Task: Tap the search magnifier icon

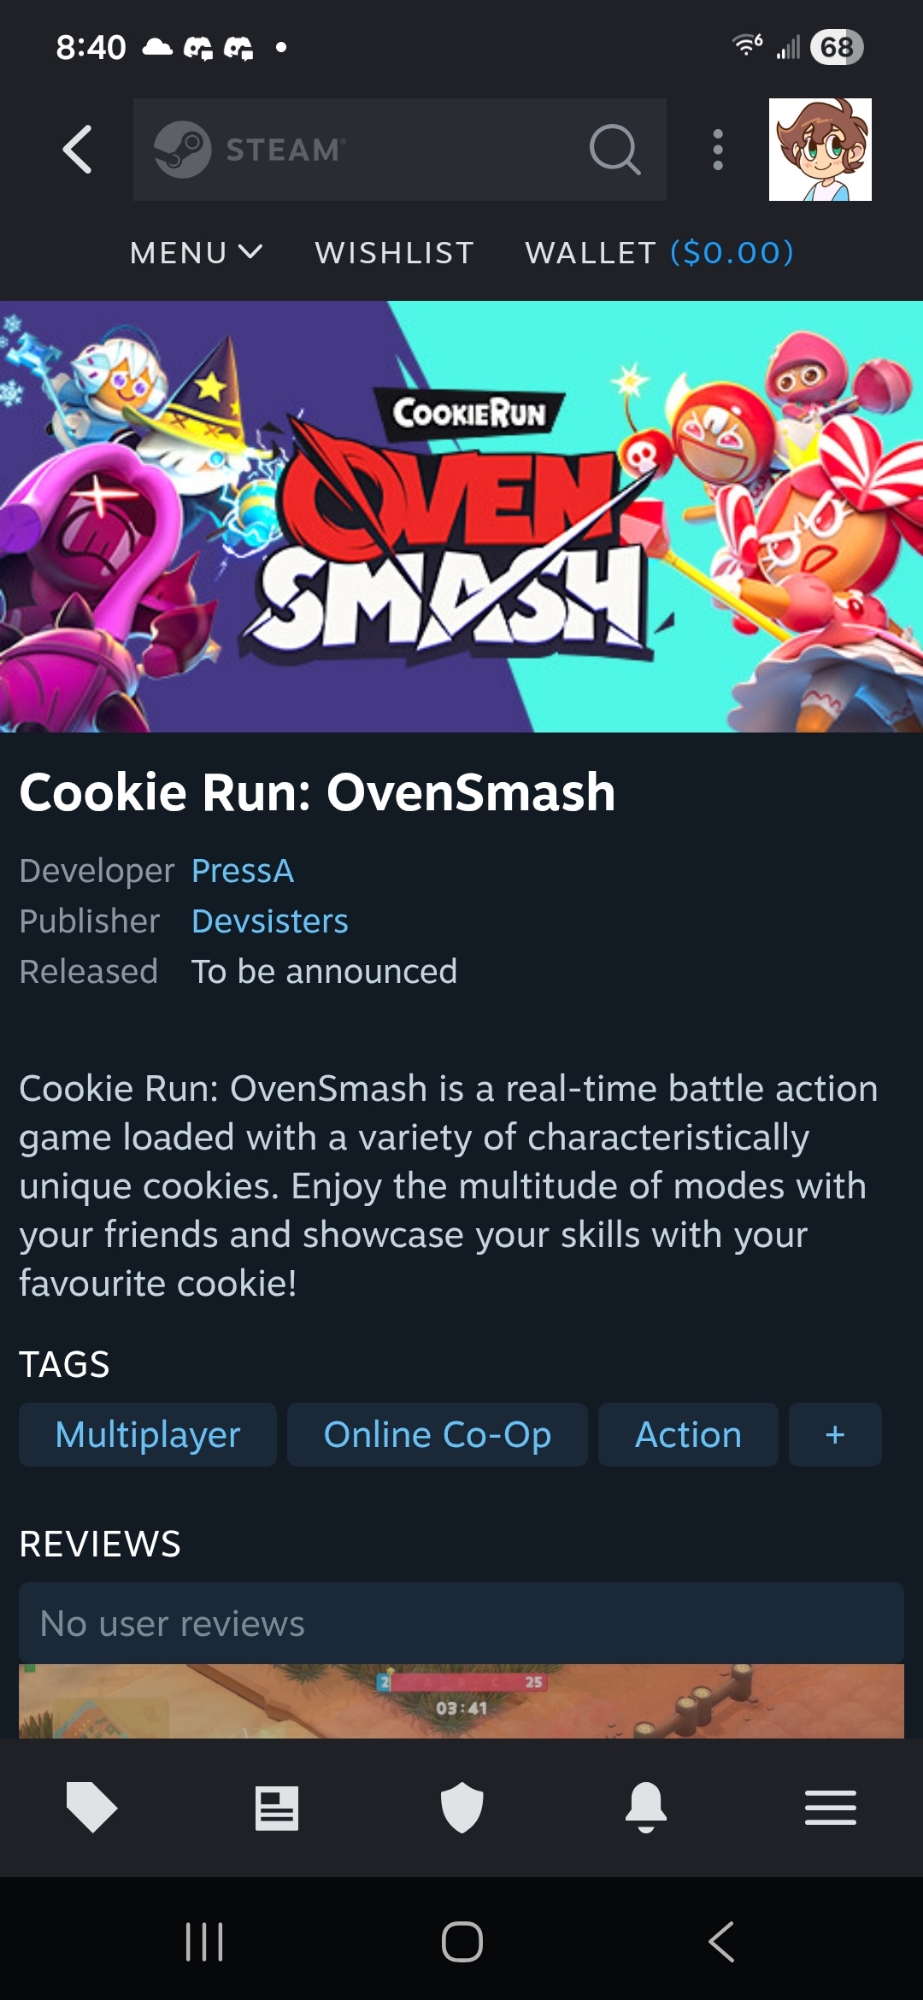Action: tap(614, 150)
